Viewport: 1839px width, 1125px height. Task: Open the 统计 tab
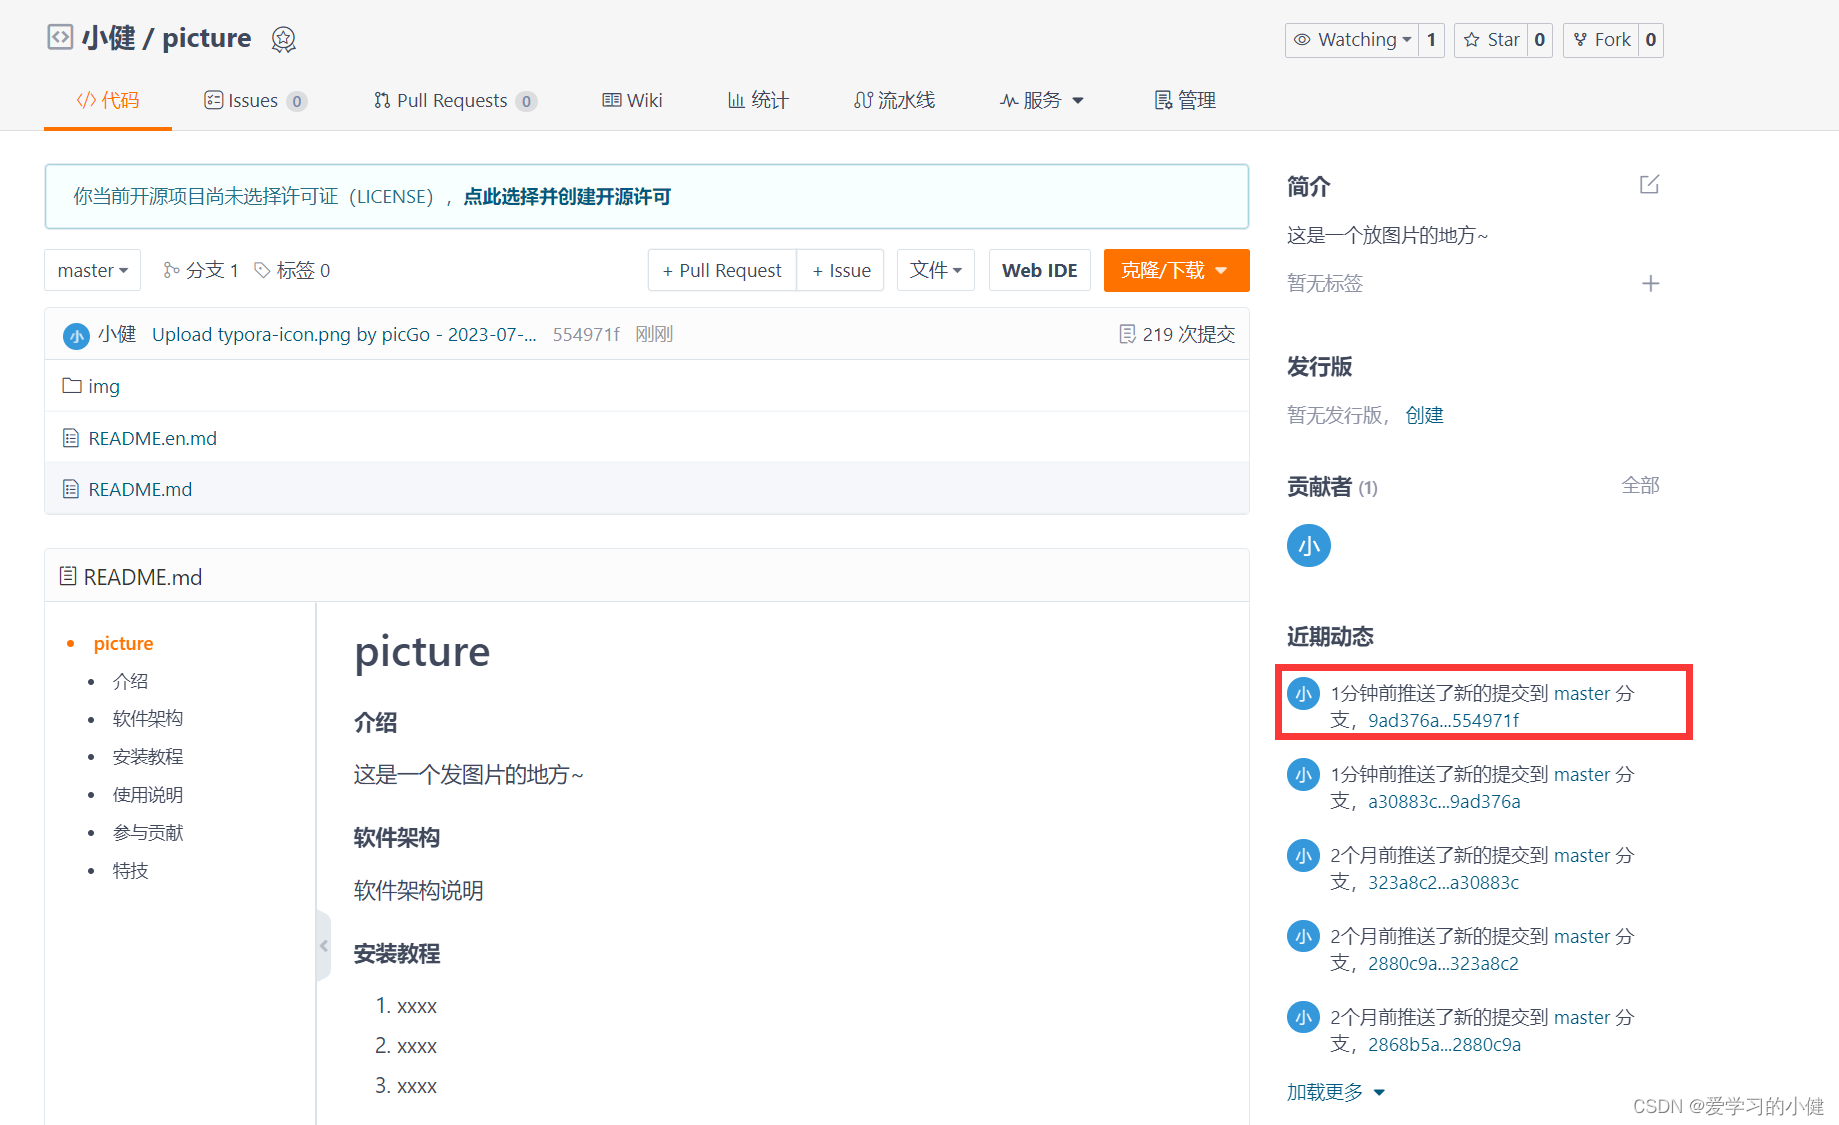click(x=758, y=100)
